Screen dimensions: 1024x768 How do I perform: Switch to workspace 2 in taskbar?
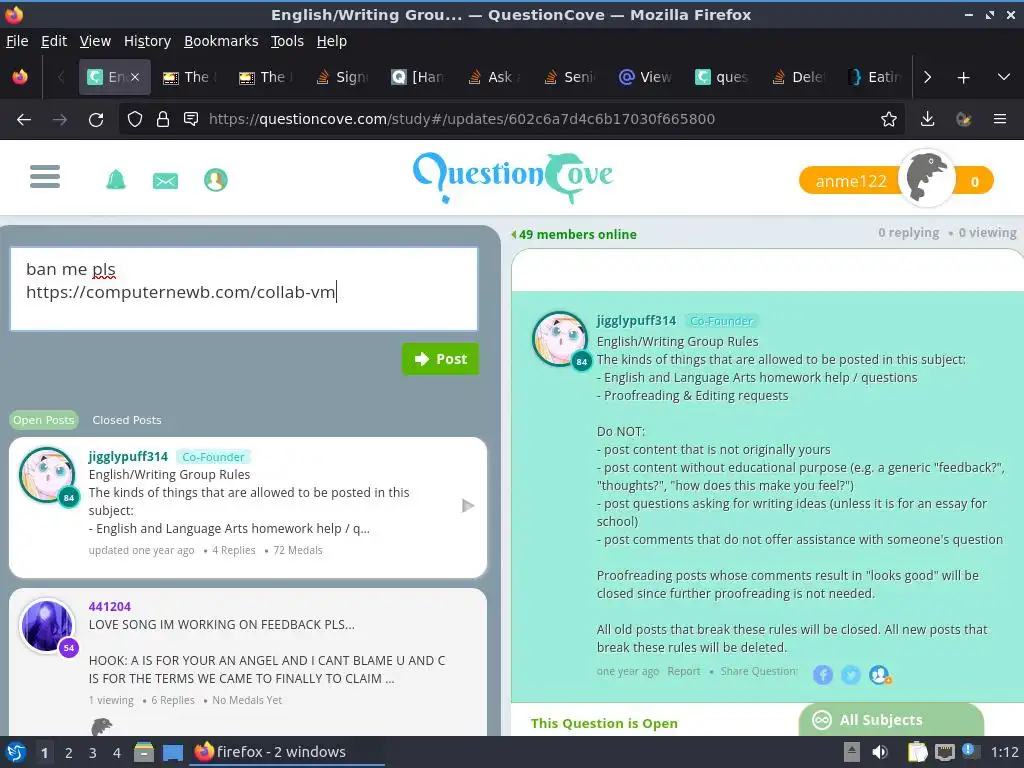[x=69, y=753]
